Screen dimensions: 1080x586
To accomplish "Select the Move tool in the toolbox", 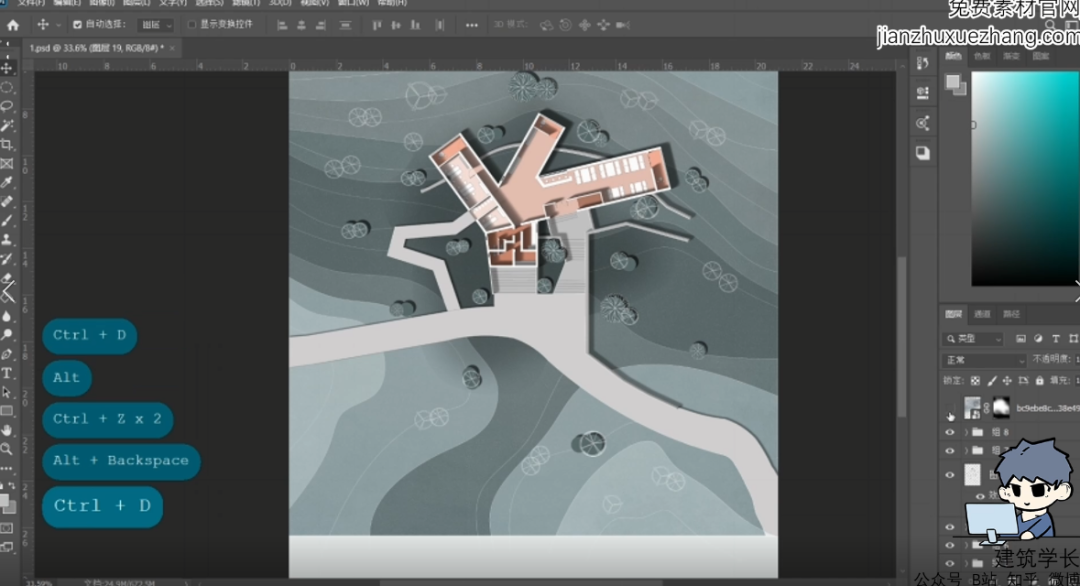I will tap(7, 68).
